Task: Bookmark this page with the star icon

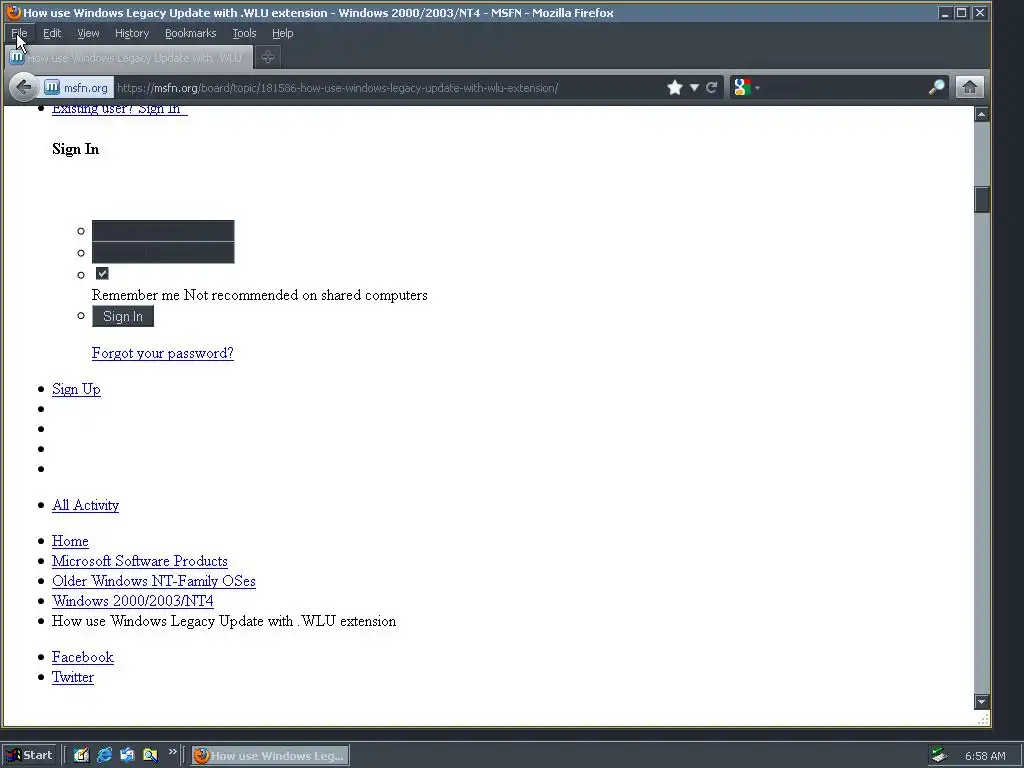Action: click(x=675, y=88)
